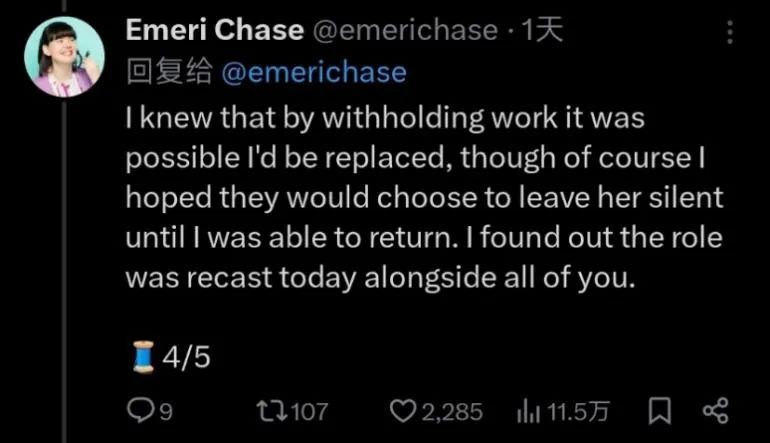Click the reply speech bubble icon
Screen dimensions: 770x443
click(140, 408)
